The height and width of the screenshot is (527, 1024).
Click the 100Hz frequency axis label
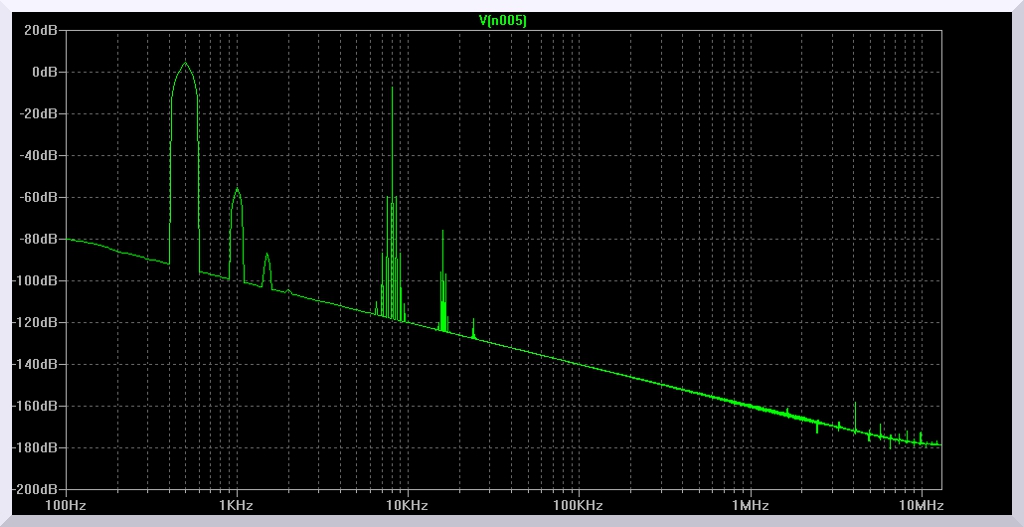click(66, 506)
